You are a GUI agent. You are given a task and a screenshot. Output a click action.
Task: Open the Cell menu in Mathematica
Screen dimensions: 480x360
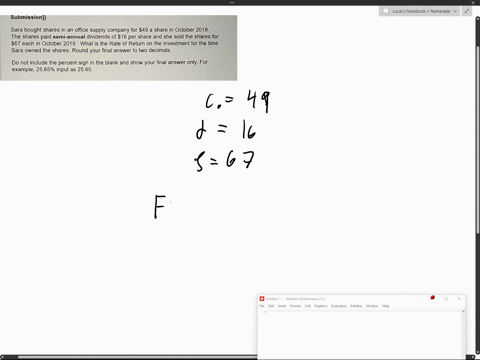point(307,306)
